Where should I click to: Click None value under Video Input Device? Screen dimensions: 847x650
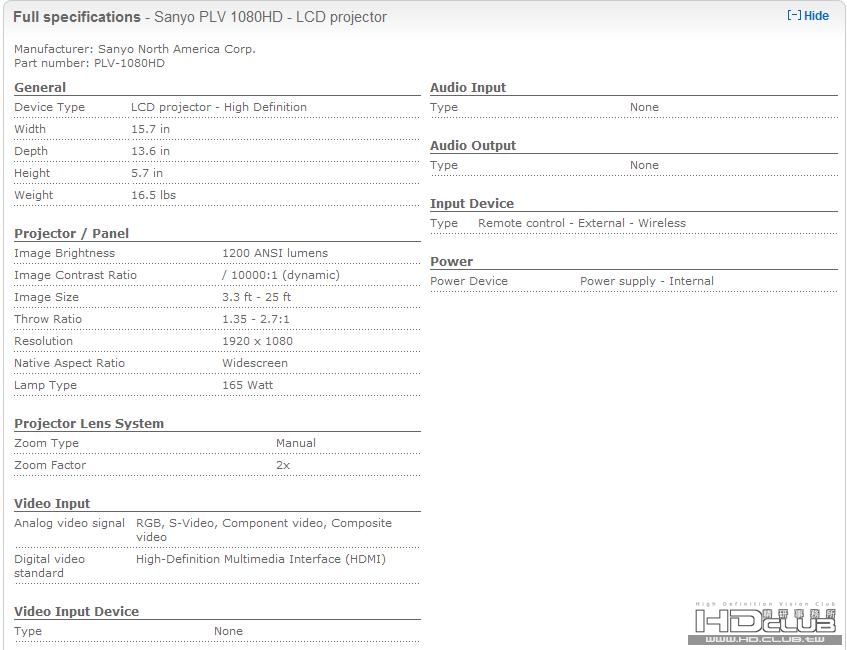click(228, 631)
